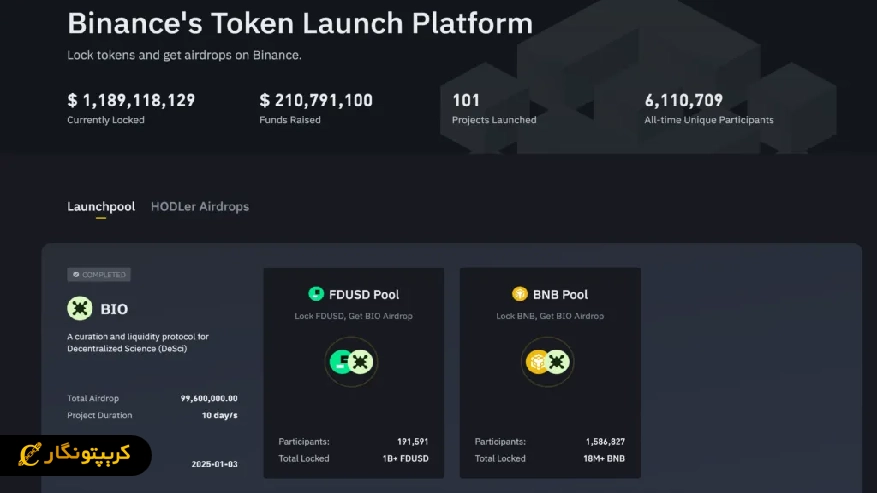Viewport: 877px width, 493px height.
Task: Click the 'Lock BNB, Get BIO Airdrop' subtitle
Action: [x=550, y=316]
